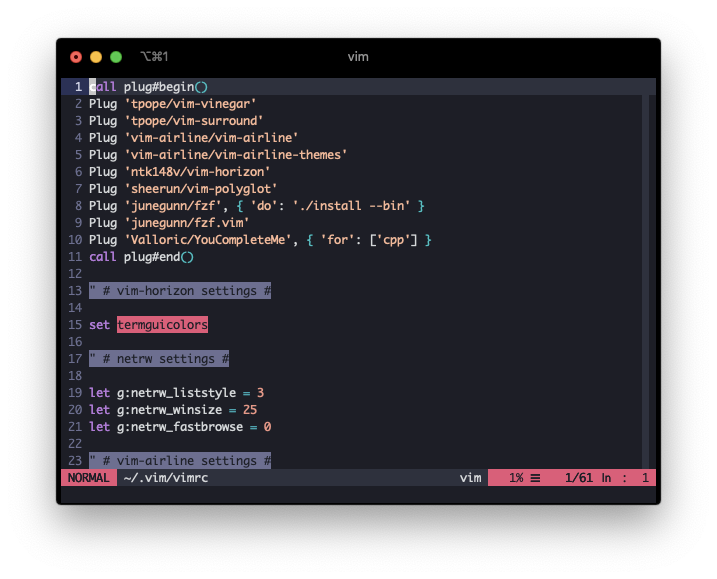Click the 'tpope/vim-vinegar' plugin string
717x579 pixels.
pos(191,104)
